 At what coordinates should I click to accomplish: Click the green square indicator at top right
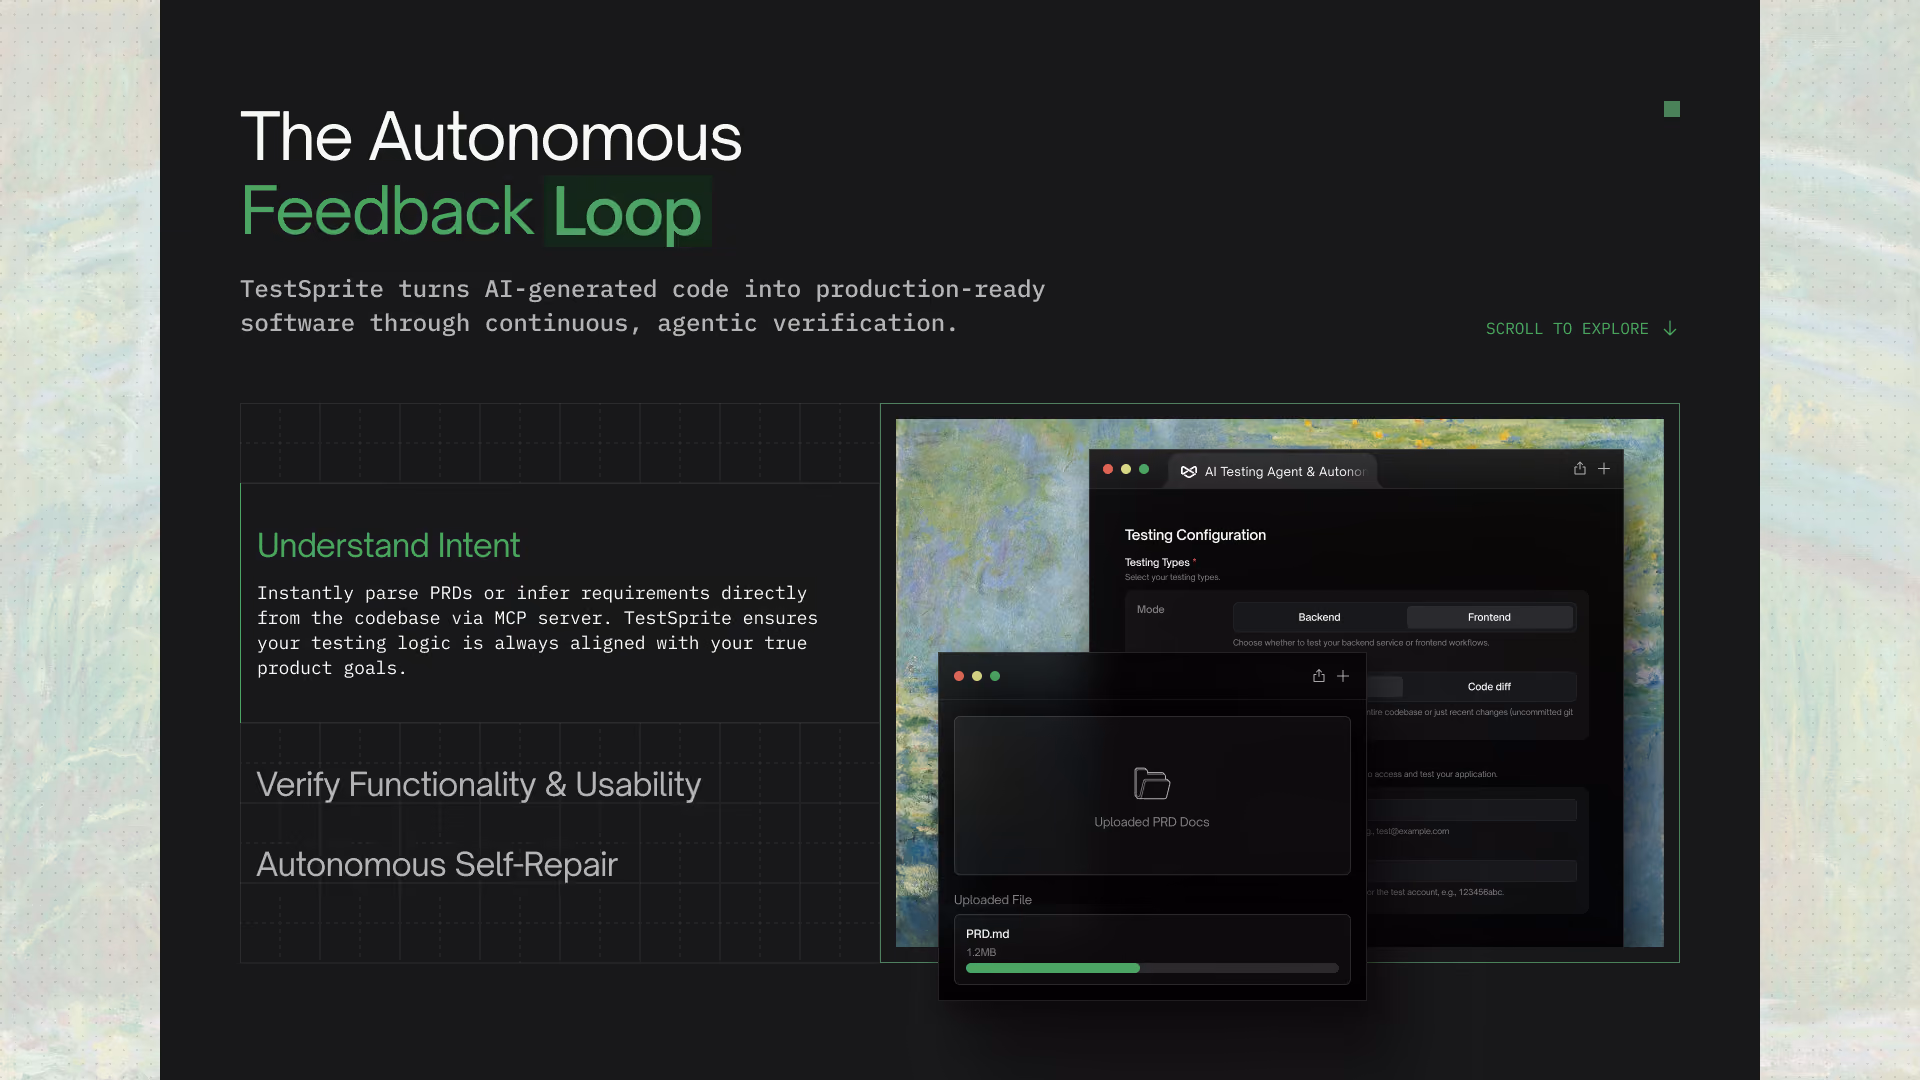coord(1672,109)
